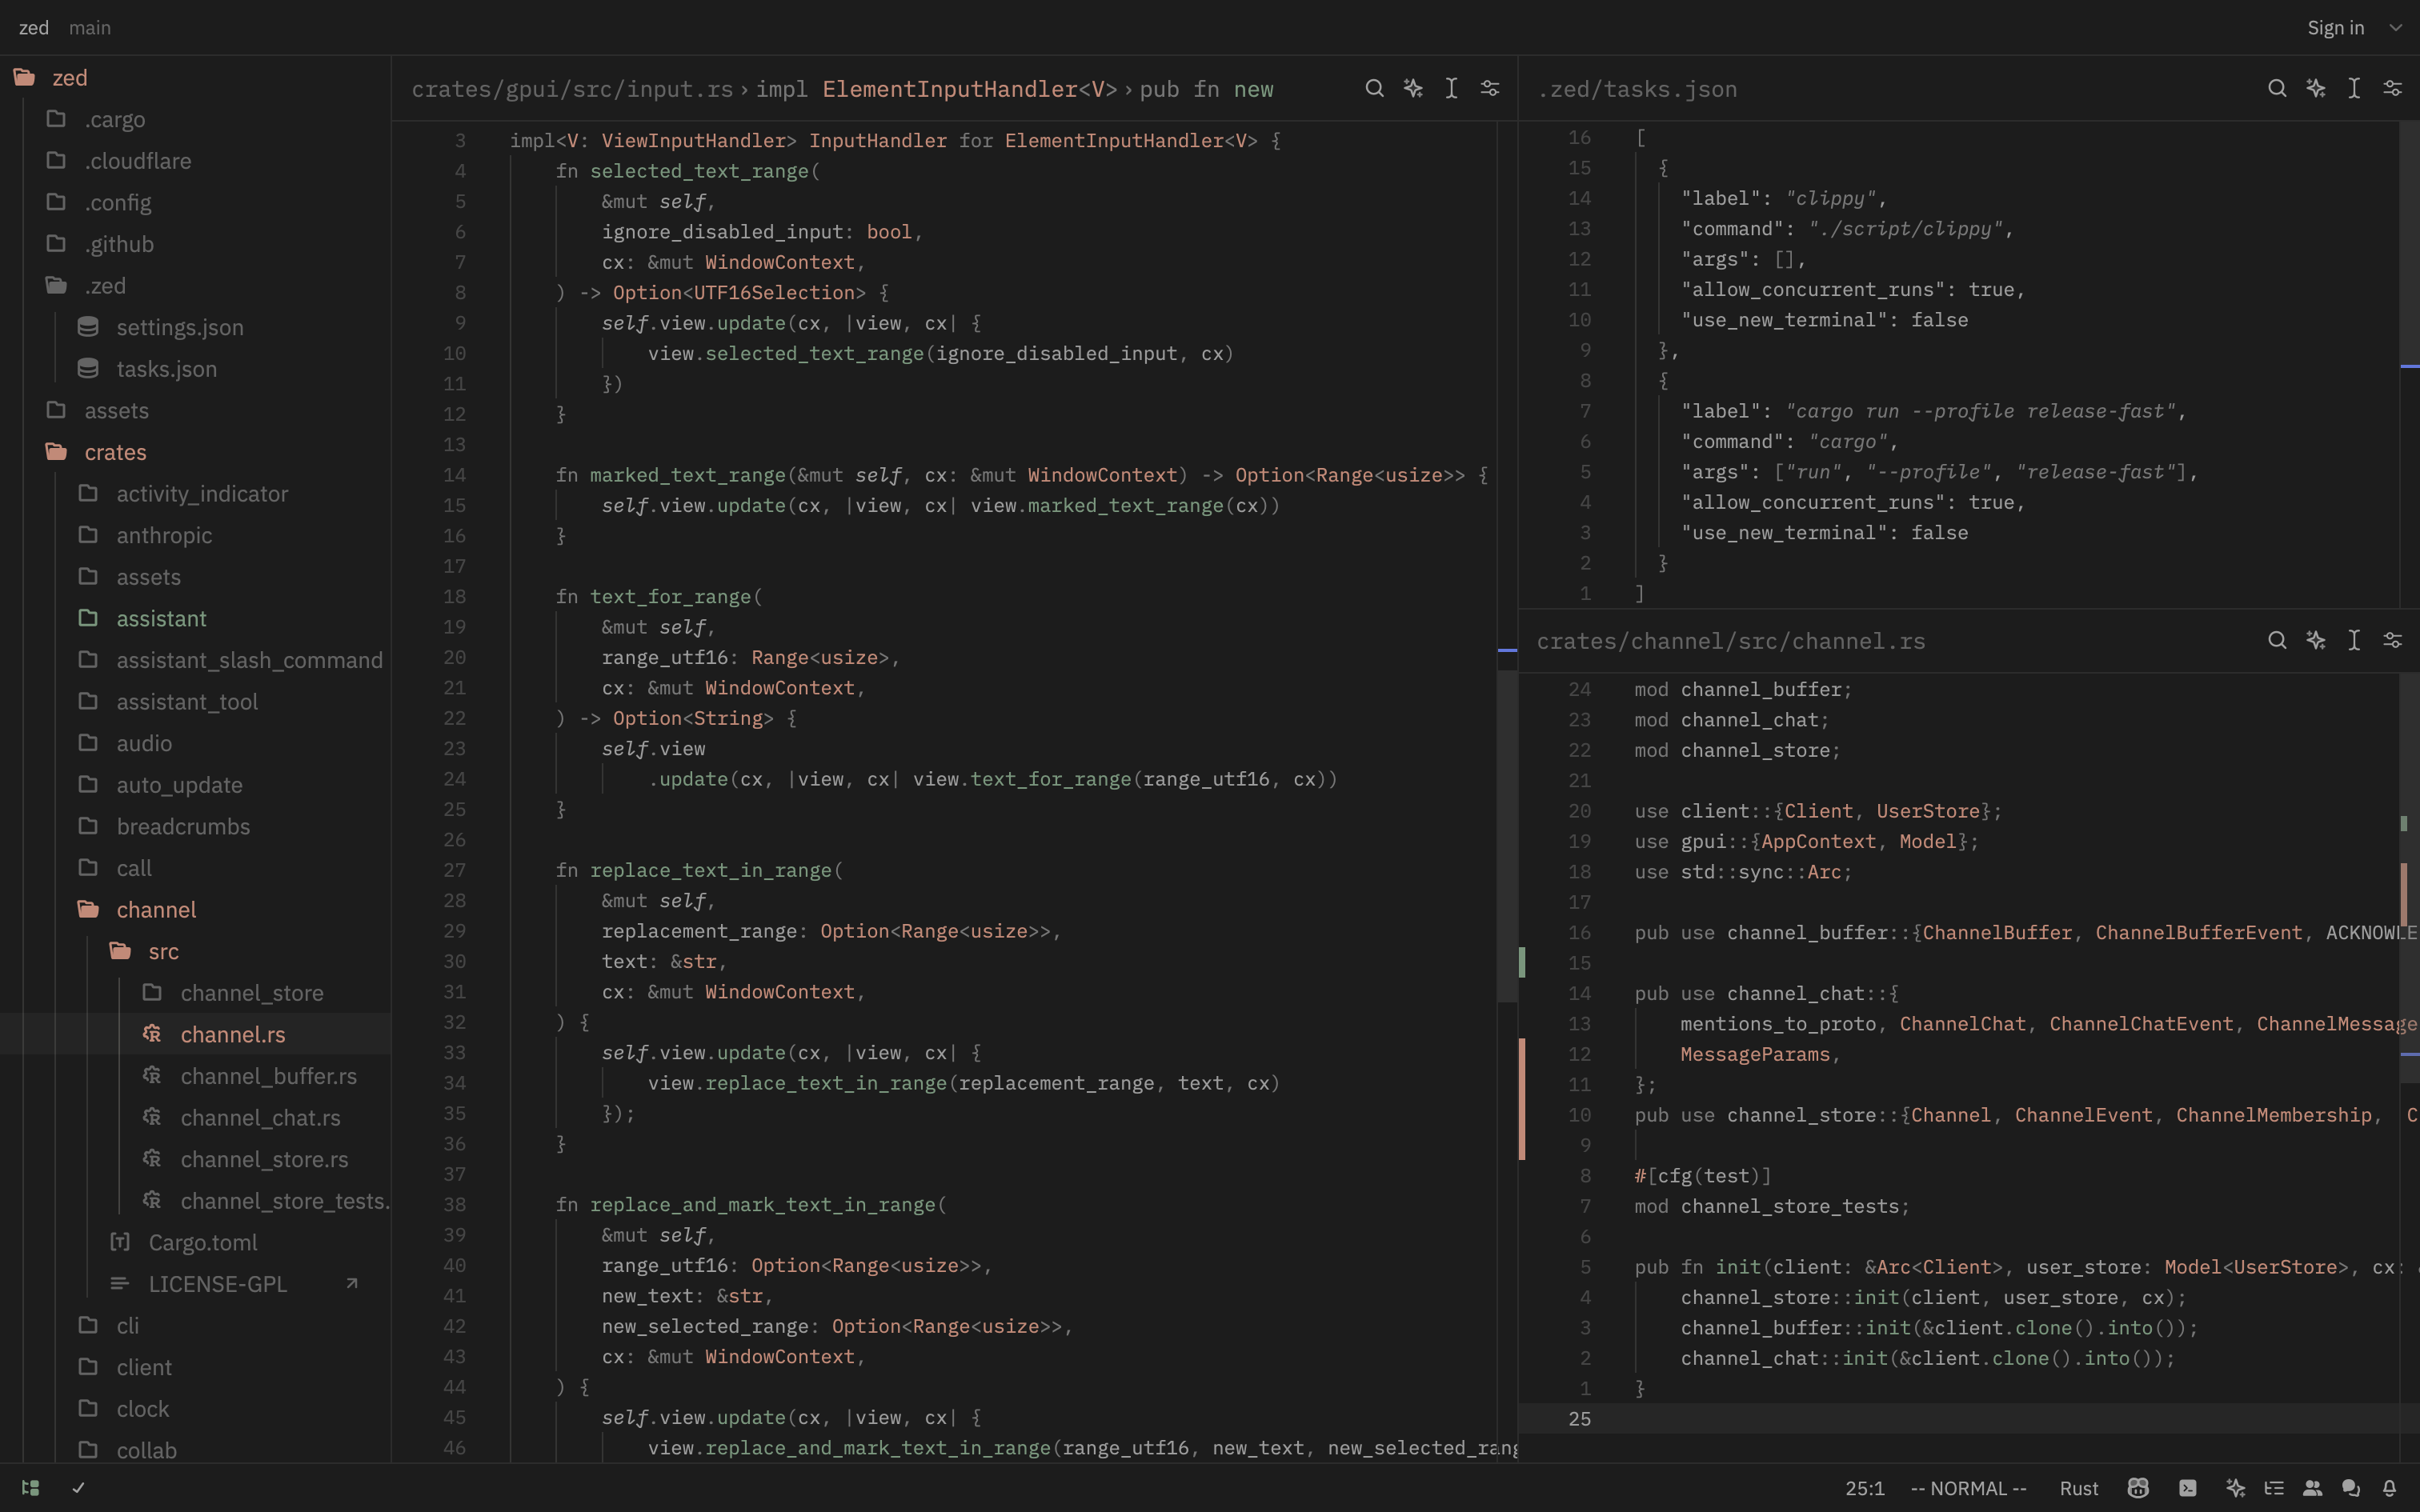Image resolution: width=2420 pixels, height=1512 pixels.
Task: Open the main branch switcher
Action: click(x=90, y=28)
